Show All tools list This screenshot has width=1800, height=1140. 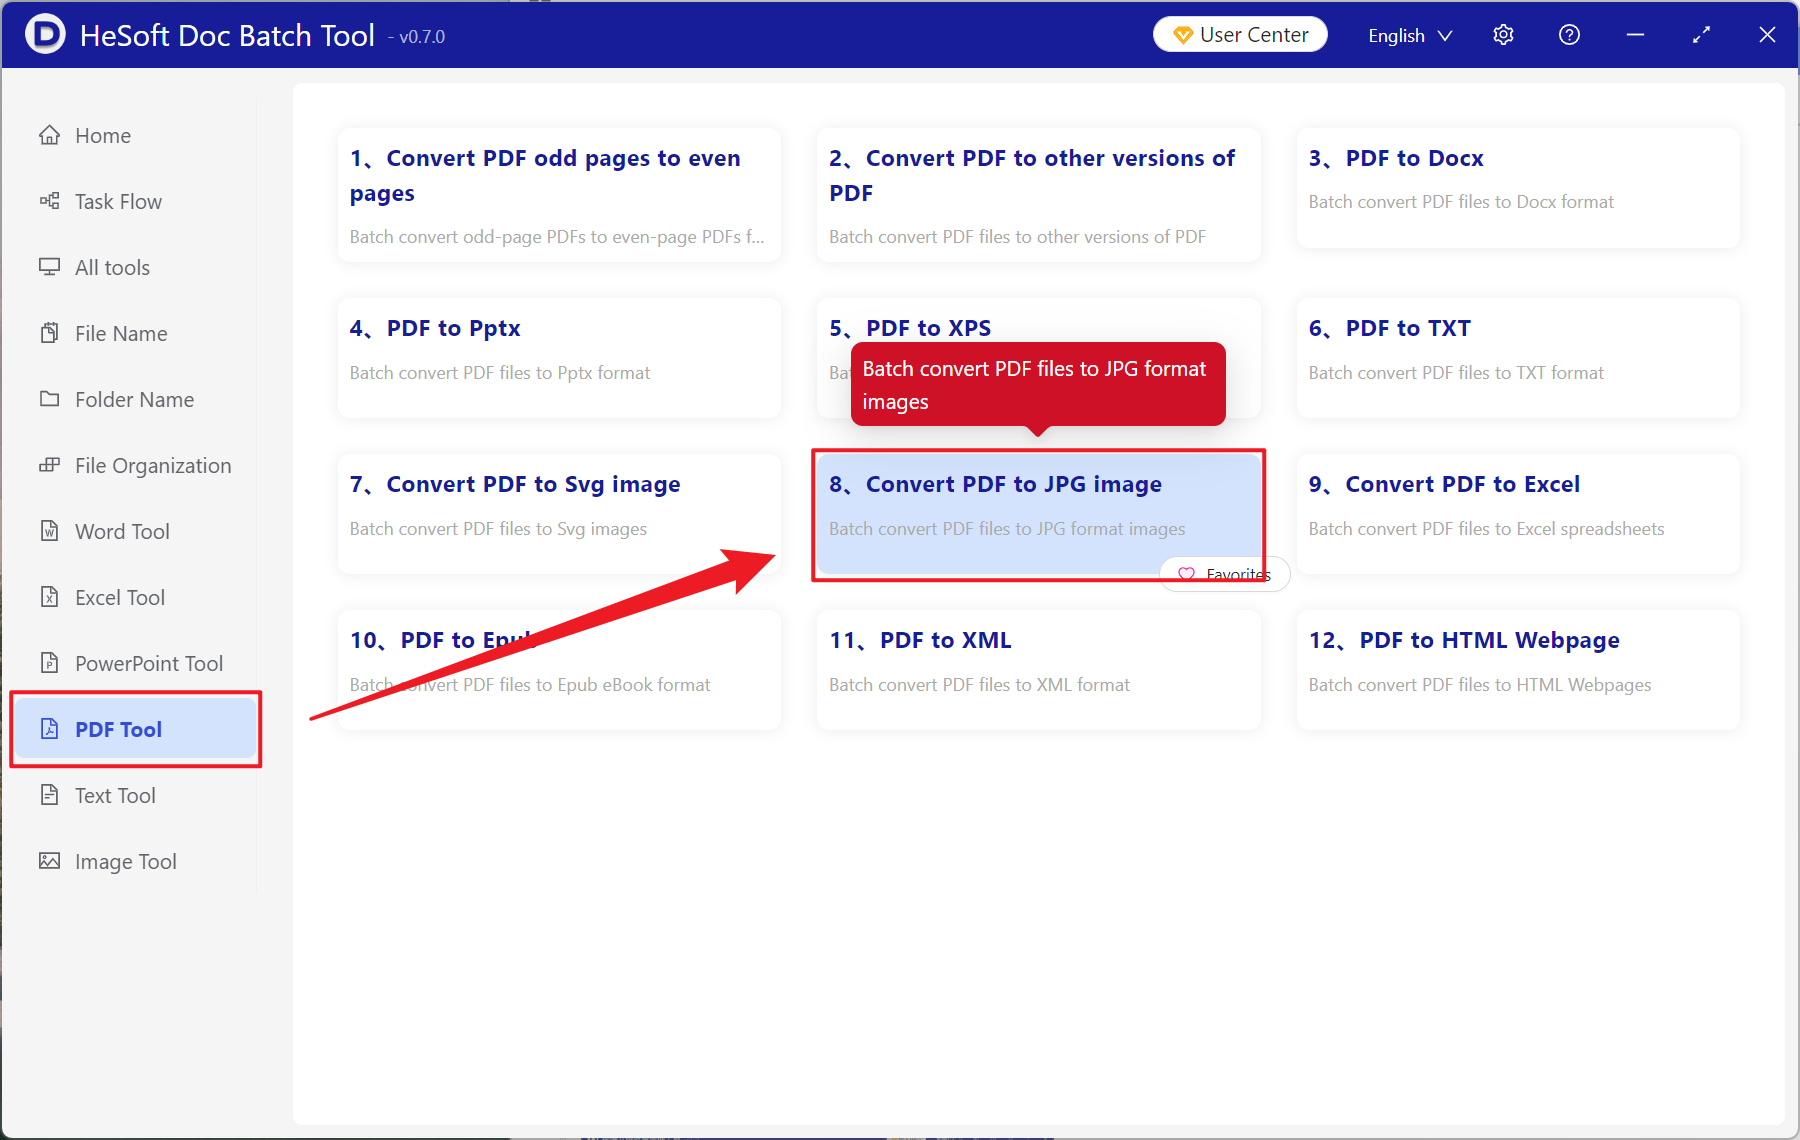[x=112, y=267]
